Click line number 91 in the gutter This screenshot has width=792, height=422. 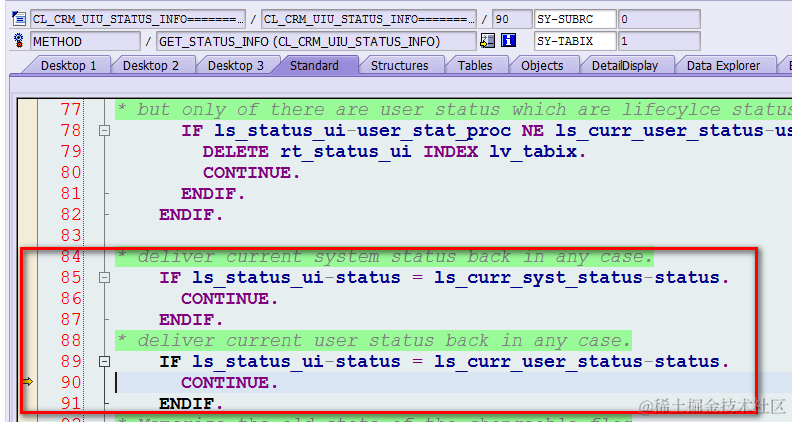coord(71,403)
